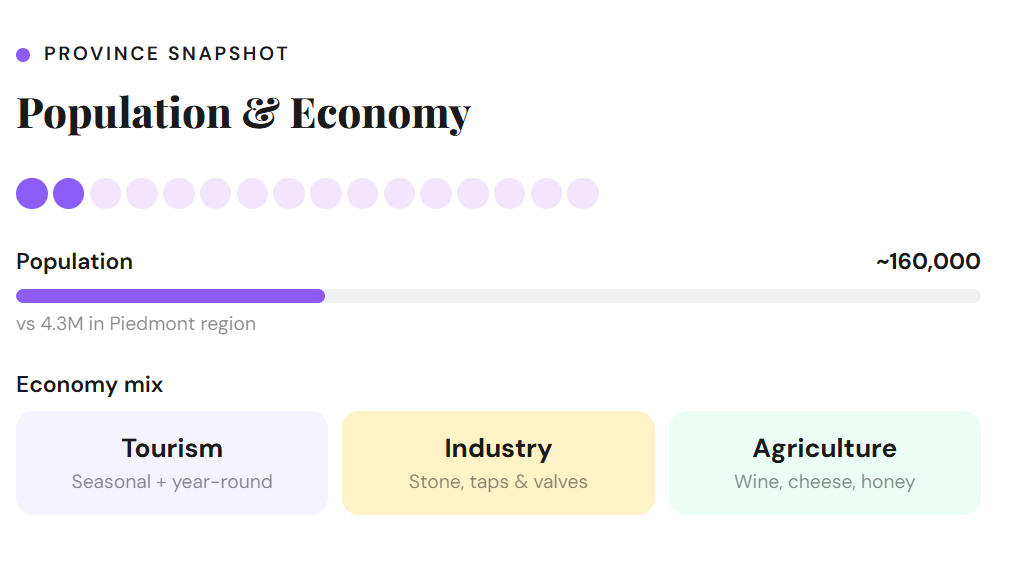
Task: Click the first filled purple dot
Action: tap(32, 193)
